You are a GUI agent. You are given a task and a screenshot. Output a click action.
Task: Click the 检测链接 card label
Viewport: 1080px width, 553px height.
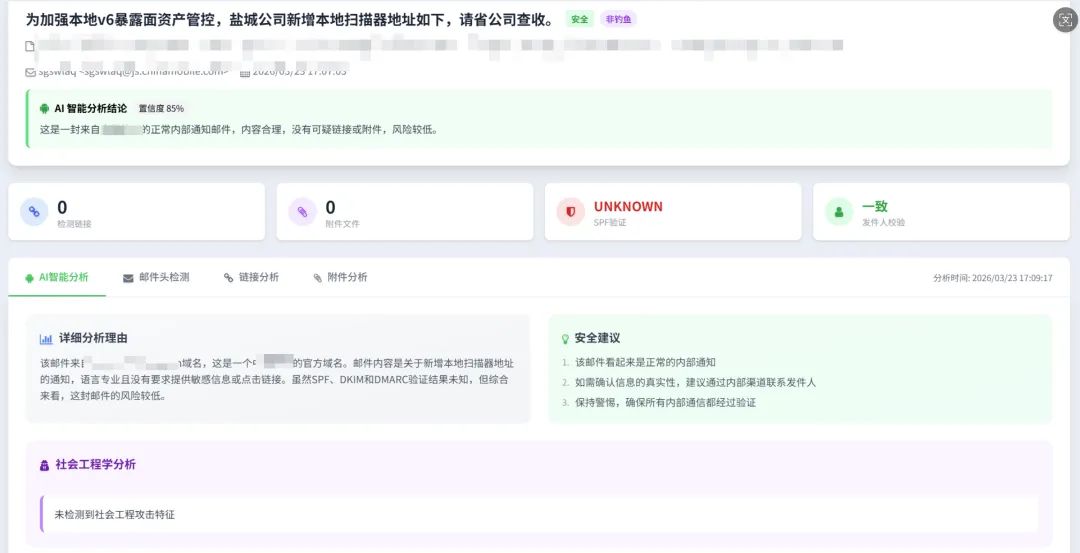(x=74, y=223)
